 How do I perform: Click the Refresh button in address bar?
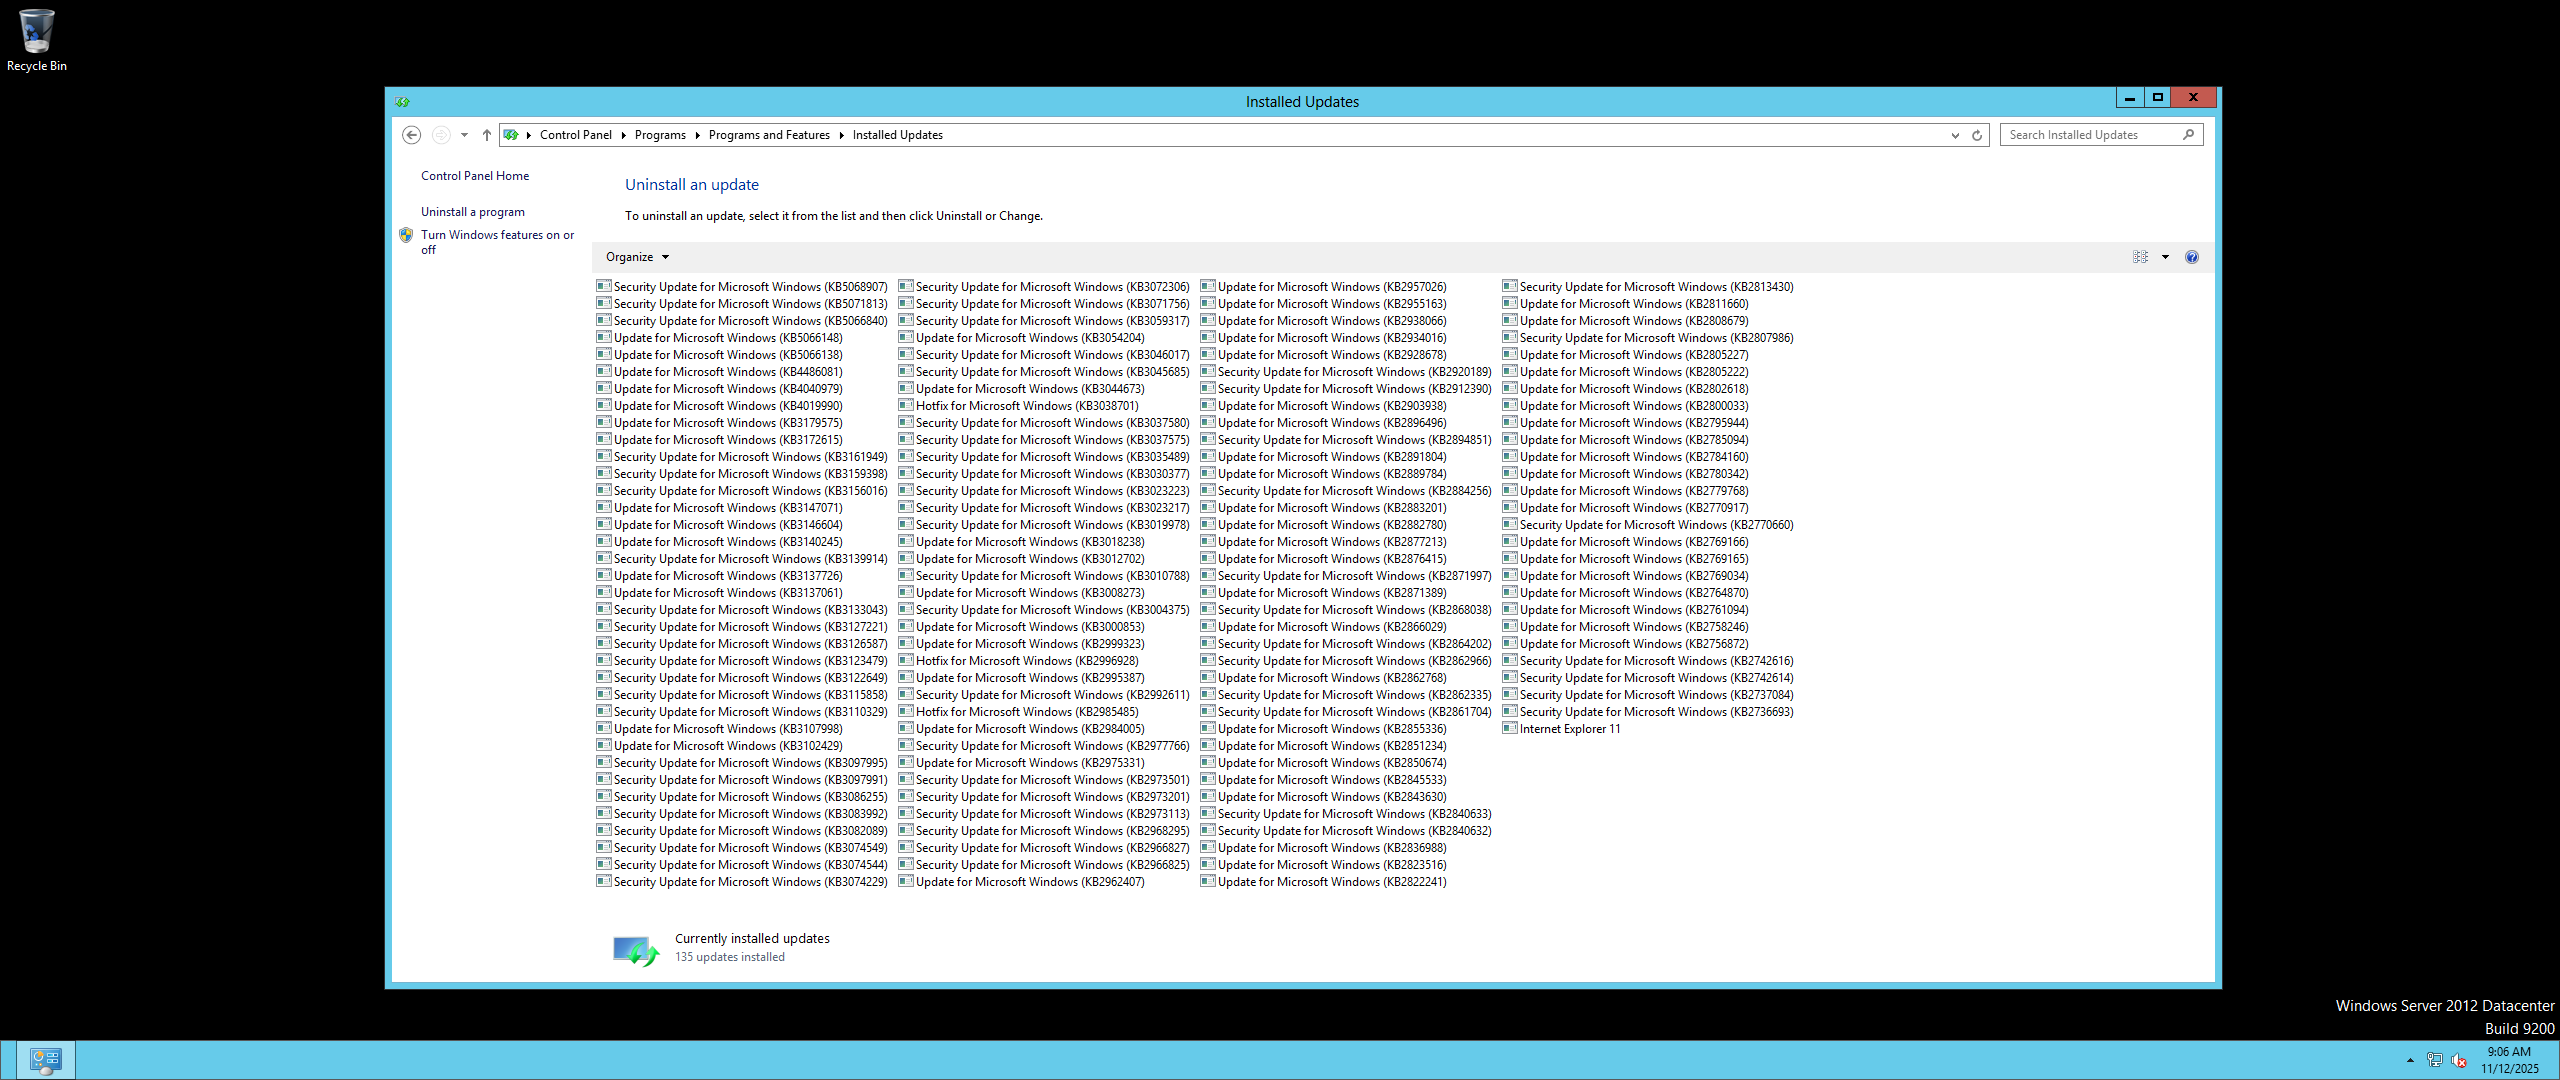pos(1977,135)
